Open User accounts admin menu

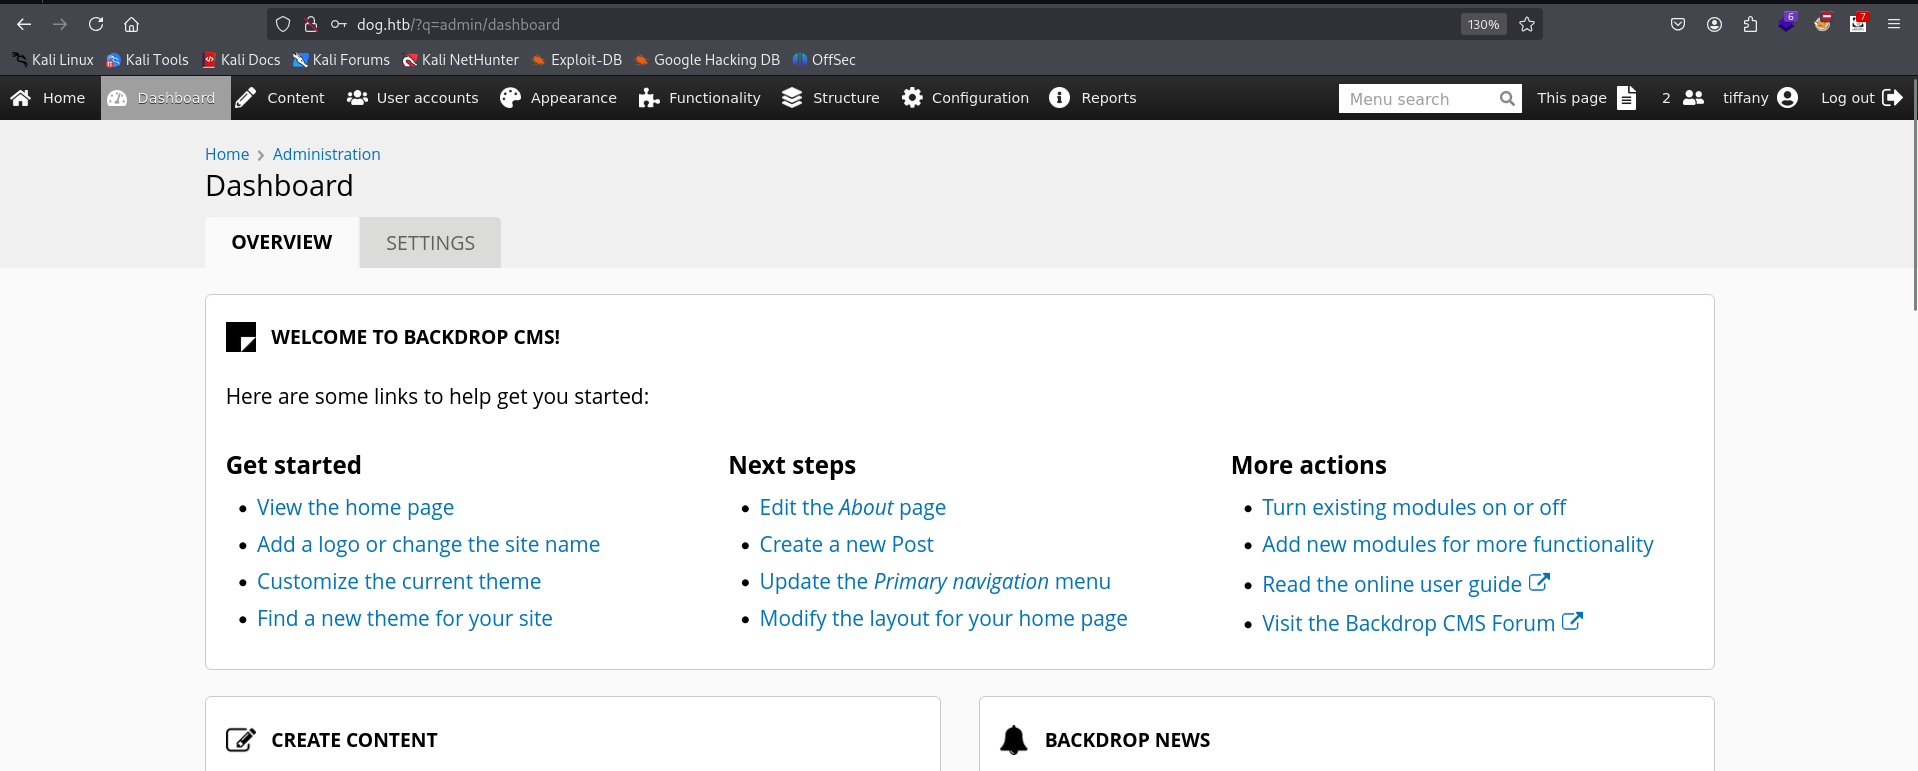point(412,98)
